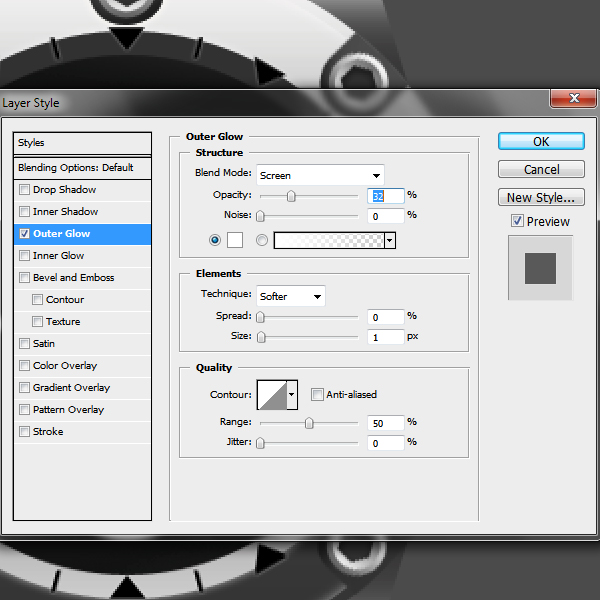Expand the glow gradient picker arrow
The height and width of the screenshot is (600, 600).
(390, 240)
